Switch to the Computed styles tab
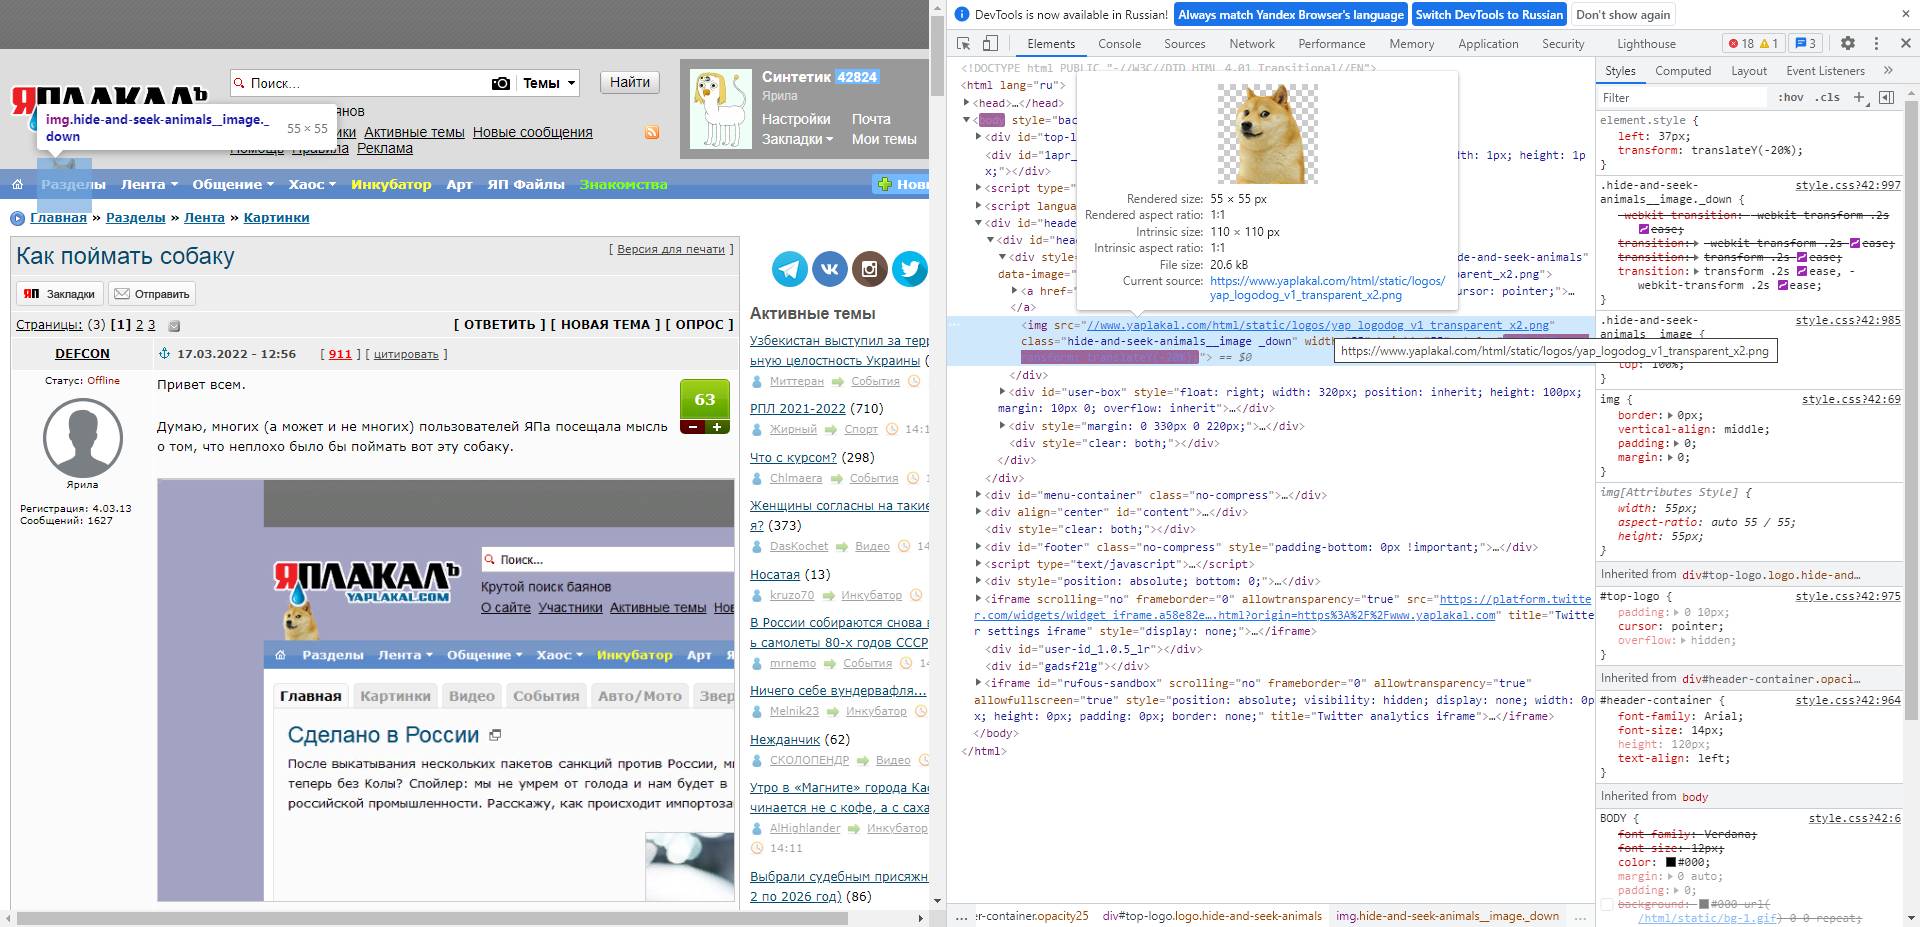 point(1683,71)
